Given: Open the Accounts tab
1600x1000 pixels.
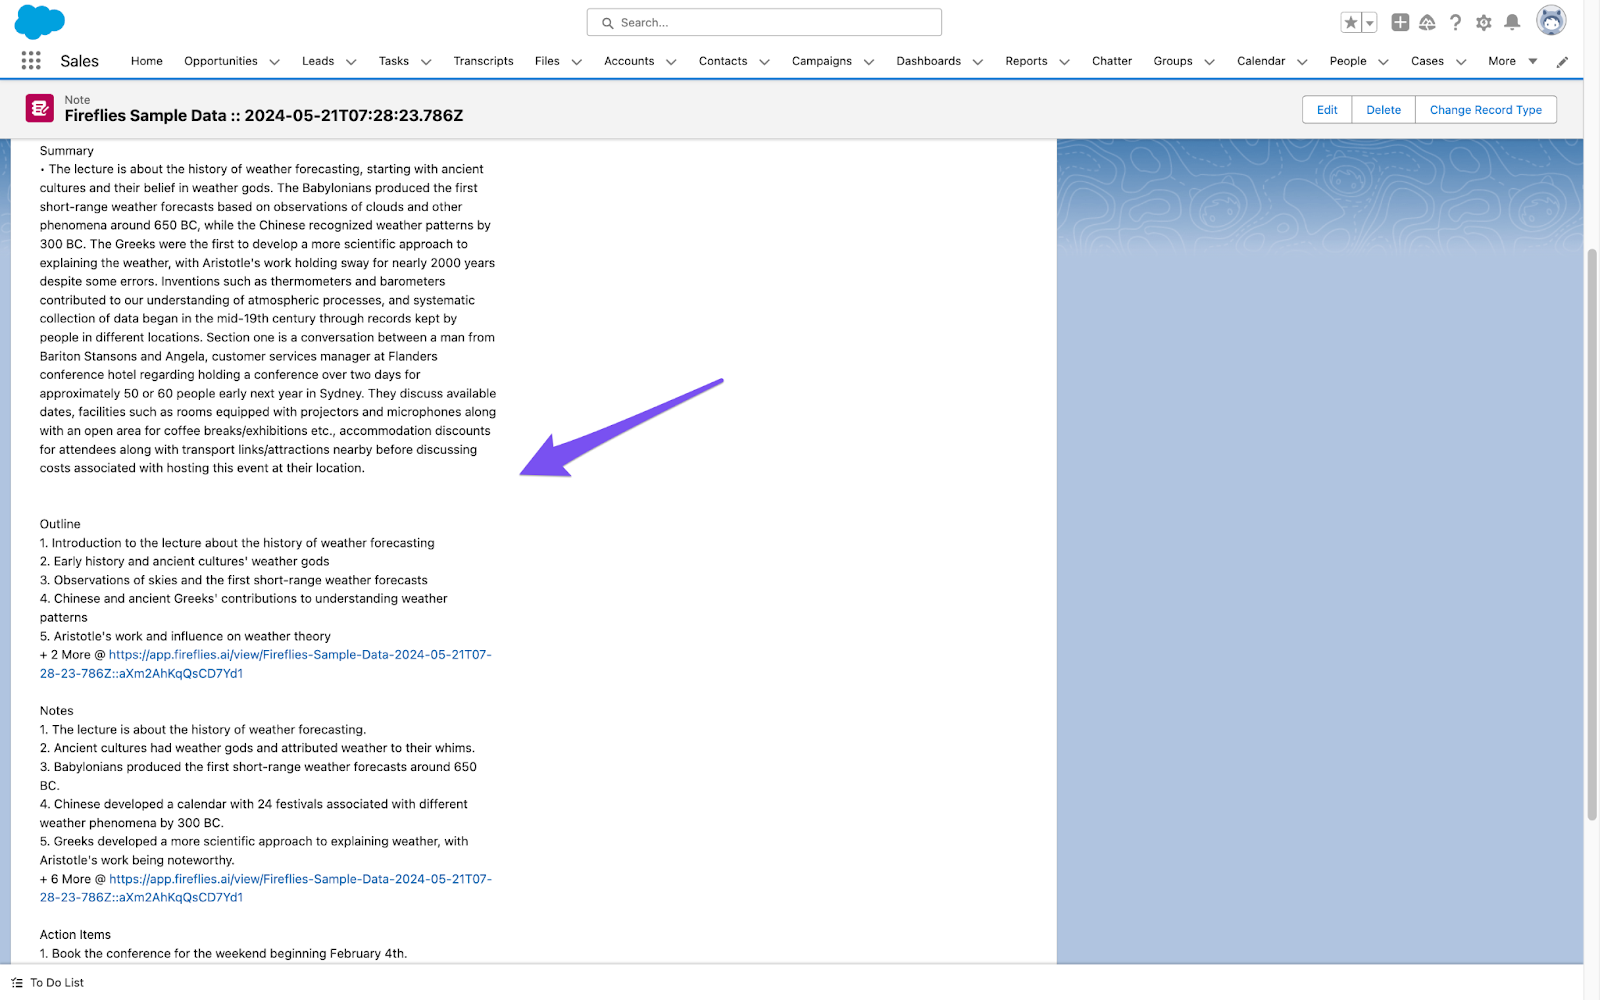Looking at the screenshot, I should [629, 61].
